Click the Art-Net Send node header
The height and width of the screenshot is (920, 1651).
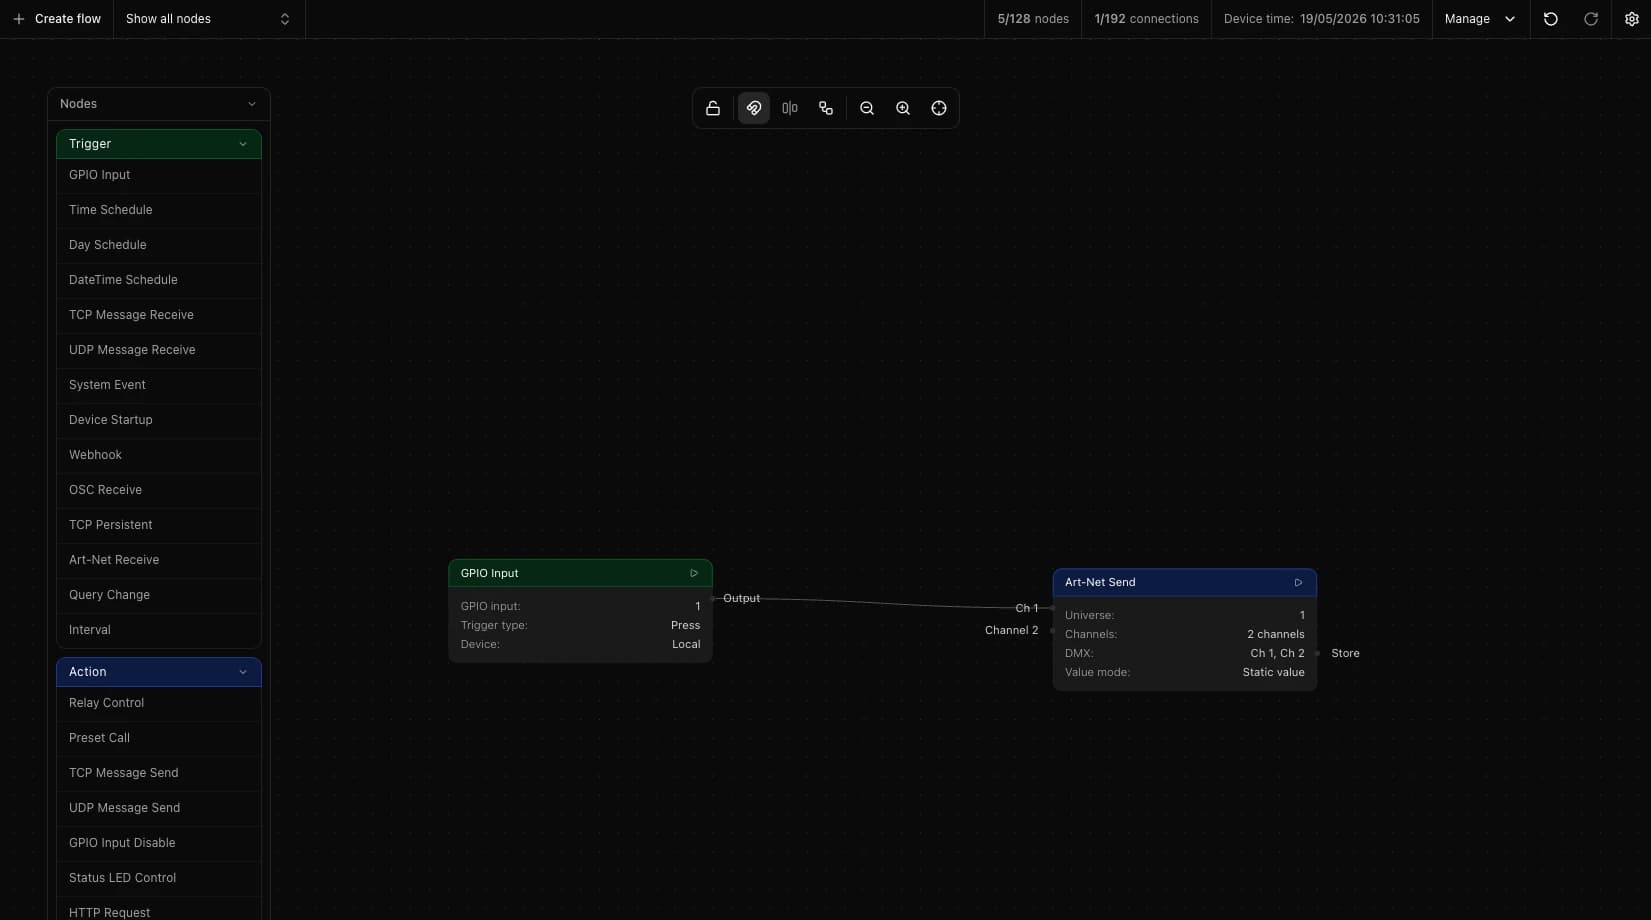coord(1184,582)
